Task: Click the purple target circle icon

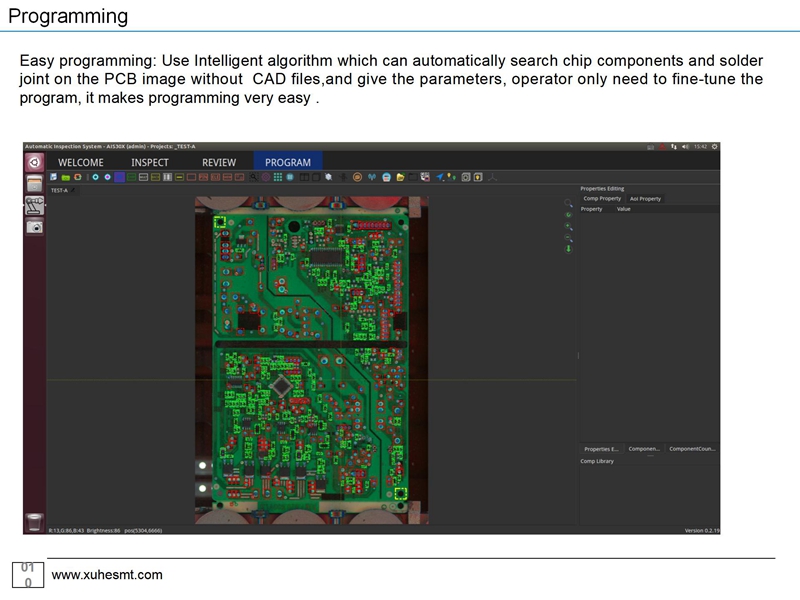Action: [x=266, y=177]
